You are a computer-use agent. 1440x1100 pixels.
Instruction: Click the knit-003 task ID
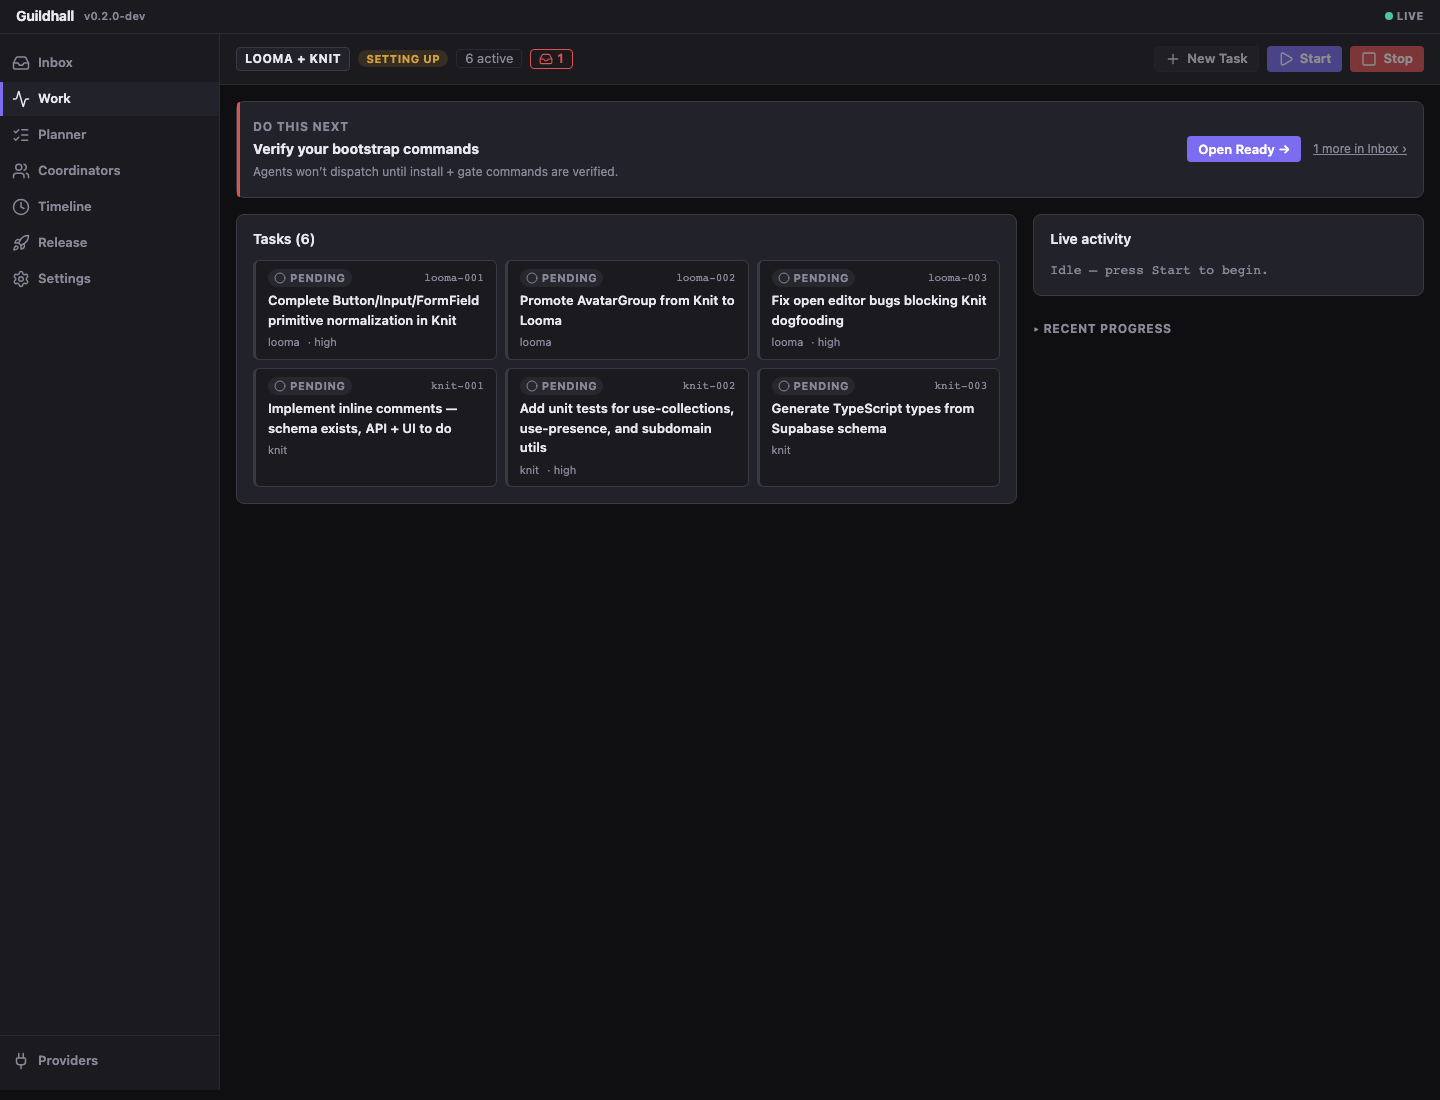tap(961, 386)
